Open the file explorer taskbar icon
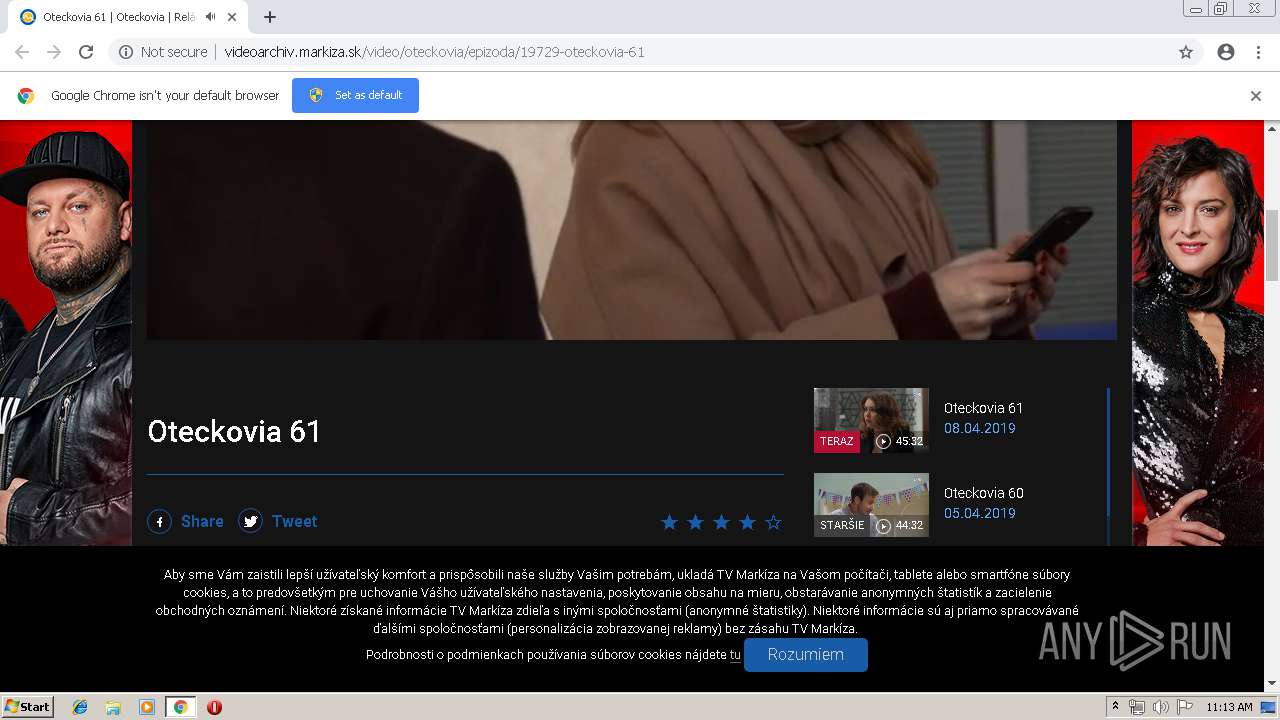1280x720 pixels. tap(113, 707)
